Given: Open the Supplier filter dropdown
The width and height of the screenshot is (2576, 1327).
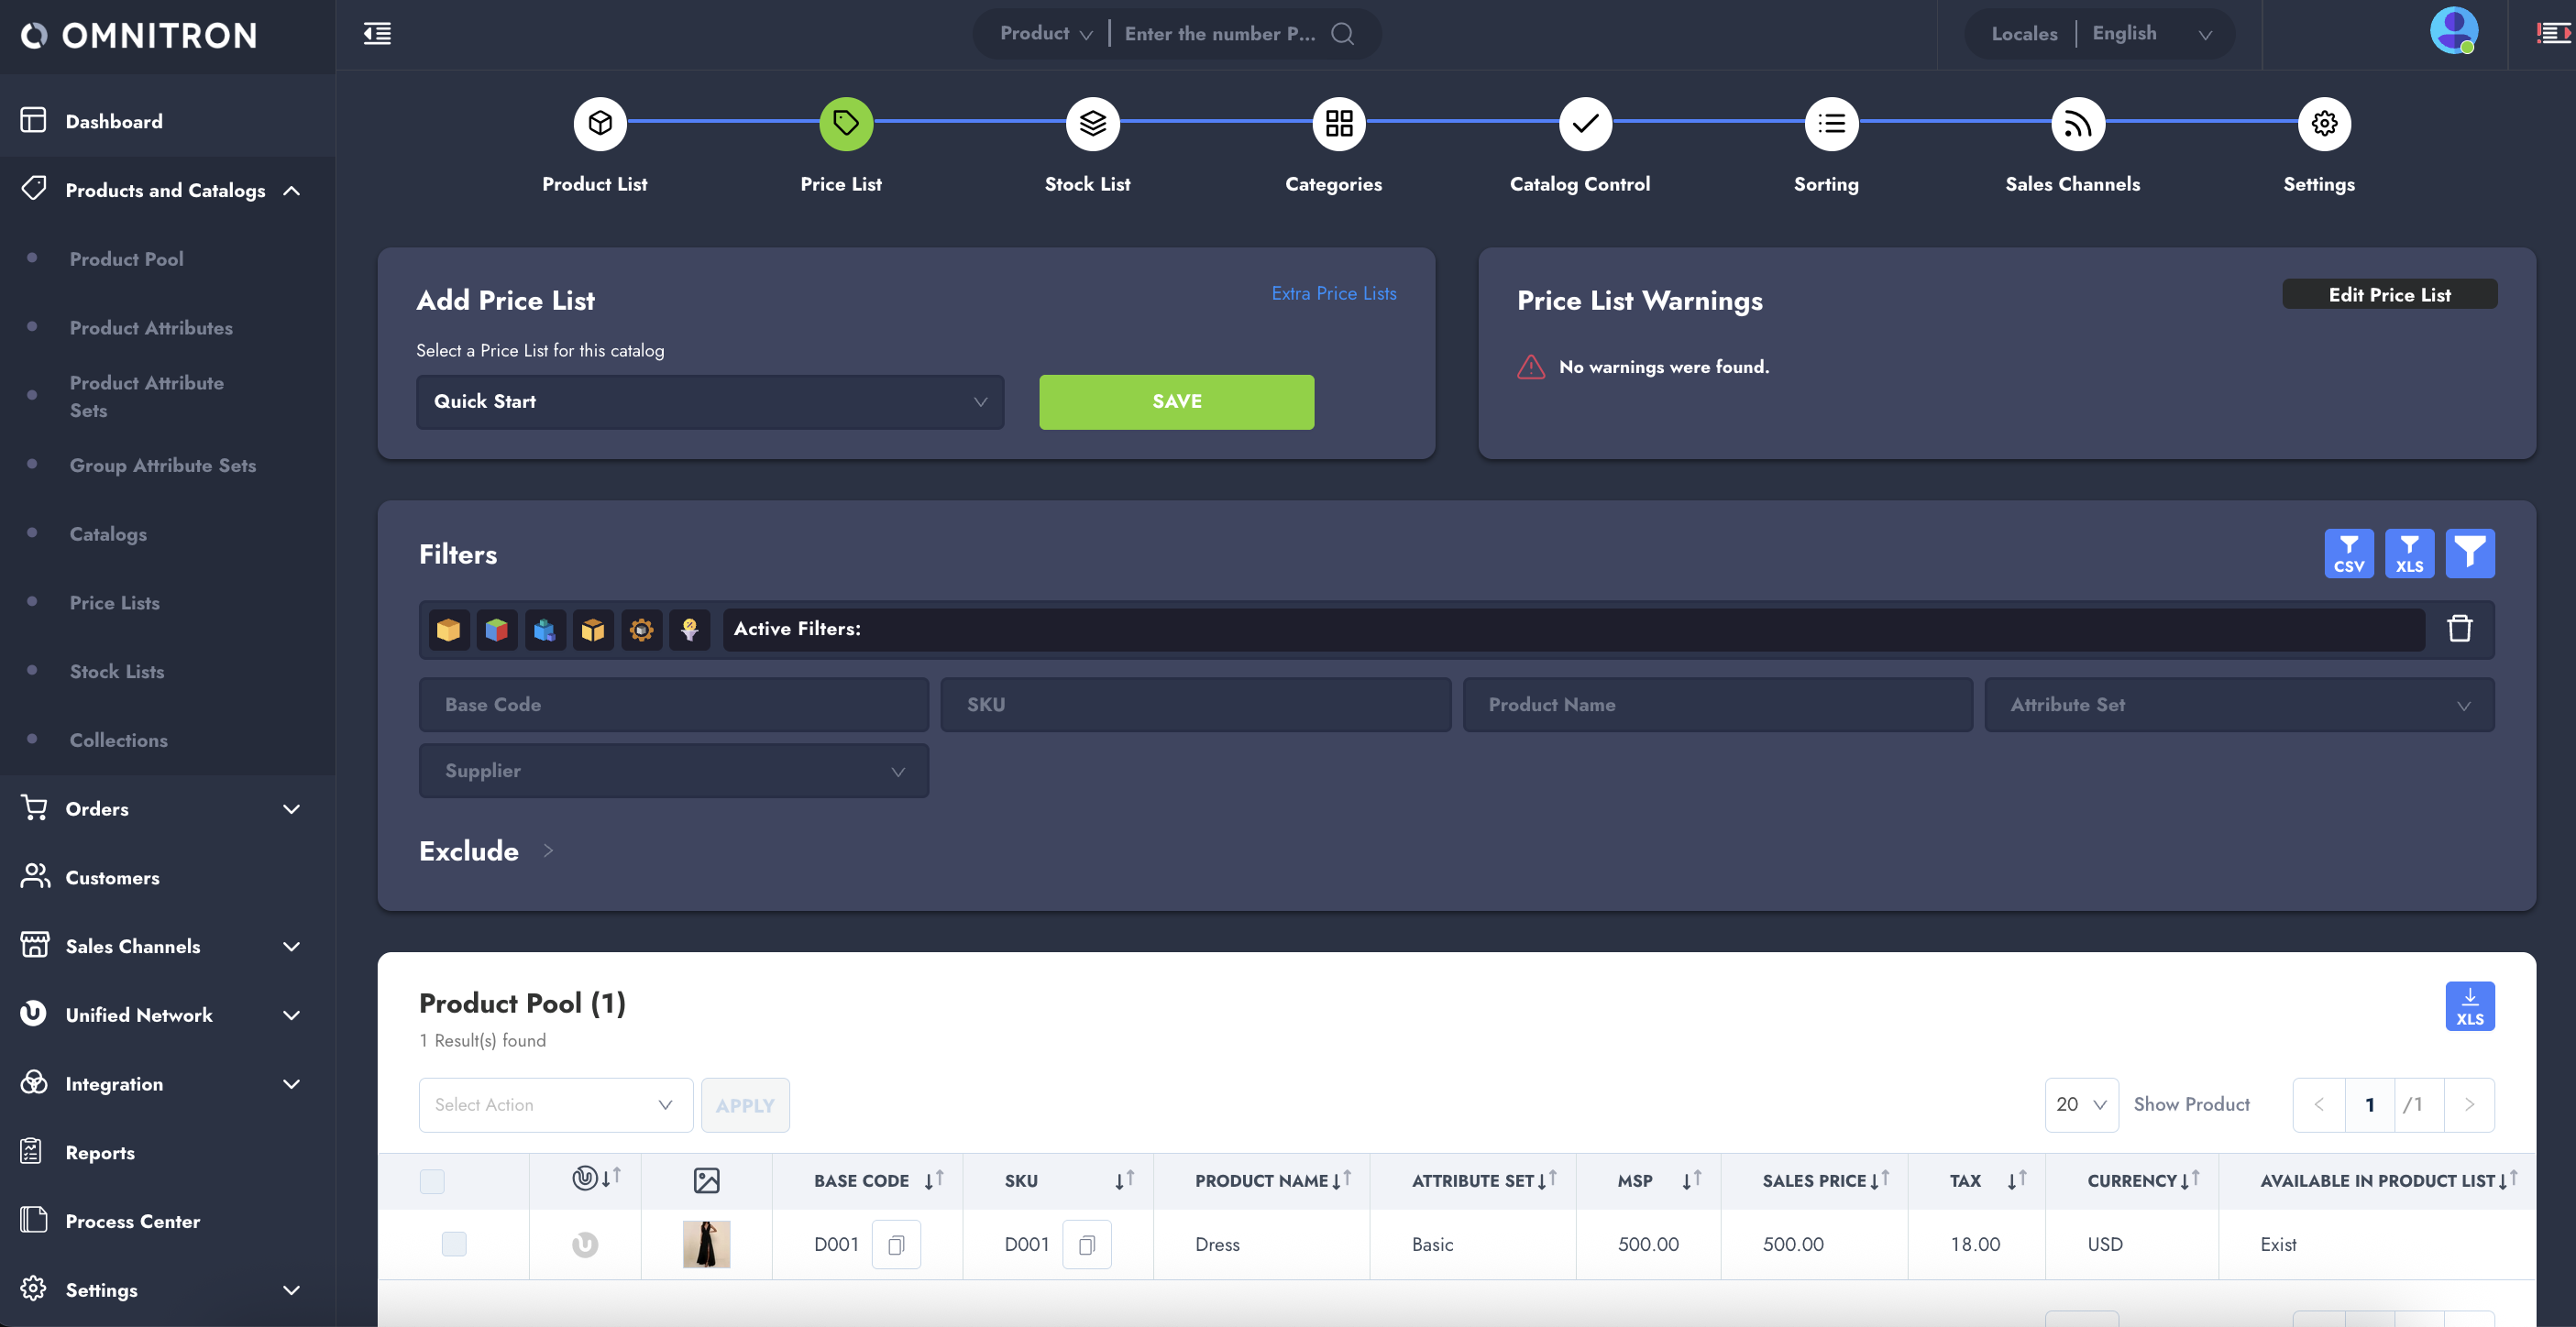Looking at the screenshot, I should coord(673,771).
